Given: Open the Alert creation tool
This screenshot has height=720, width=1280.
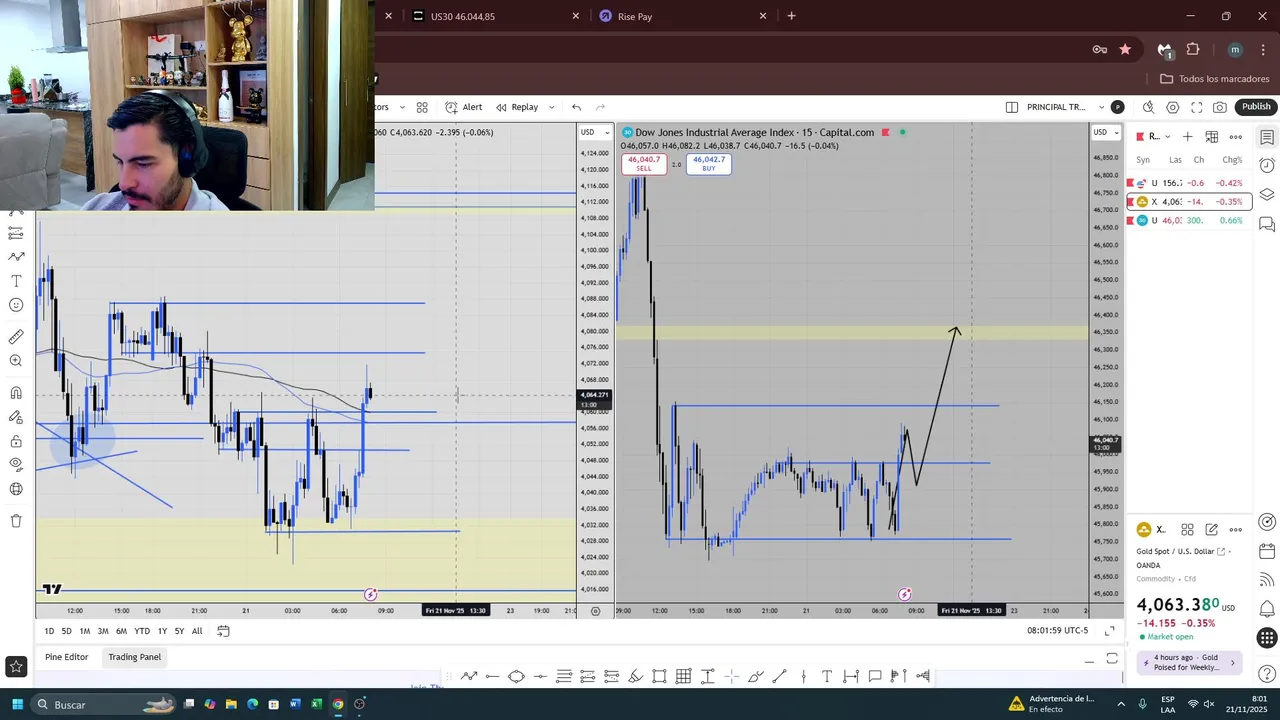Looking at the screenshot, I should pos(463,107).
